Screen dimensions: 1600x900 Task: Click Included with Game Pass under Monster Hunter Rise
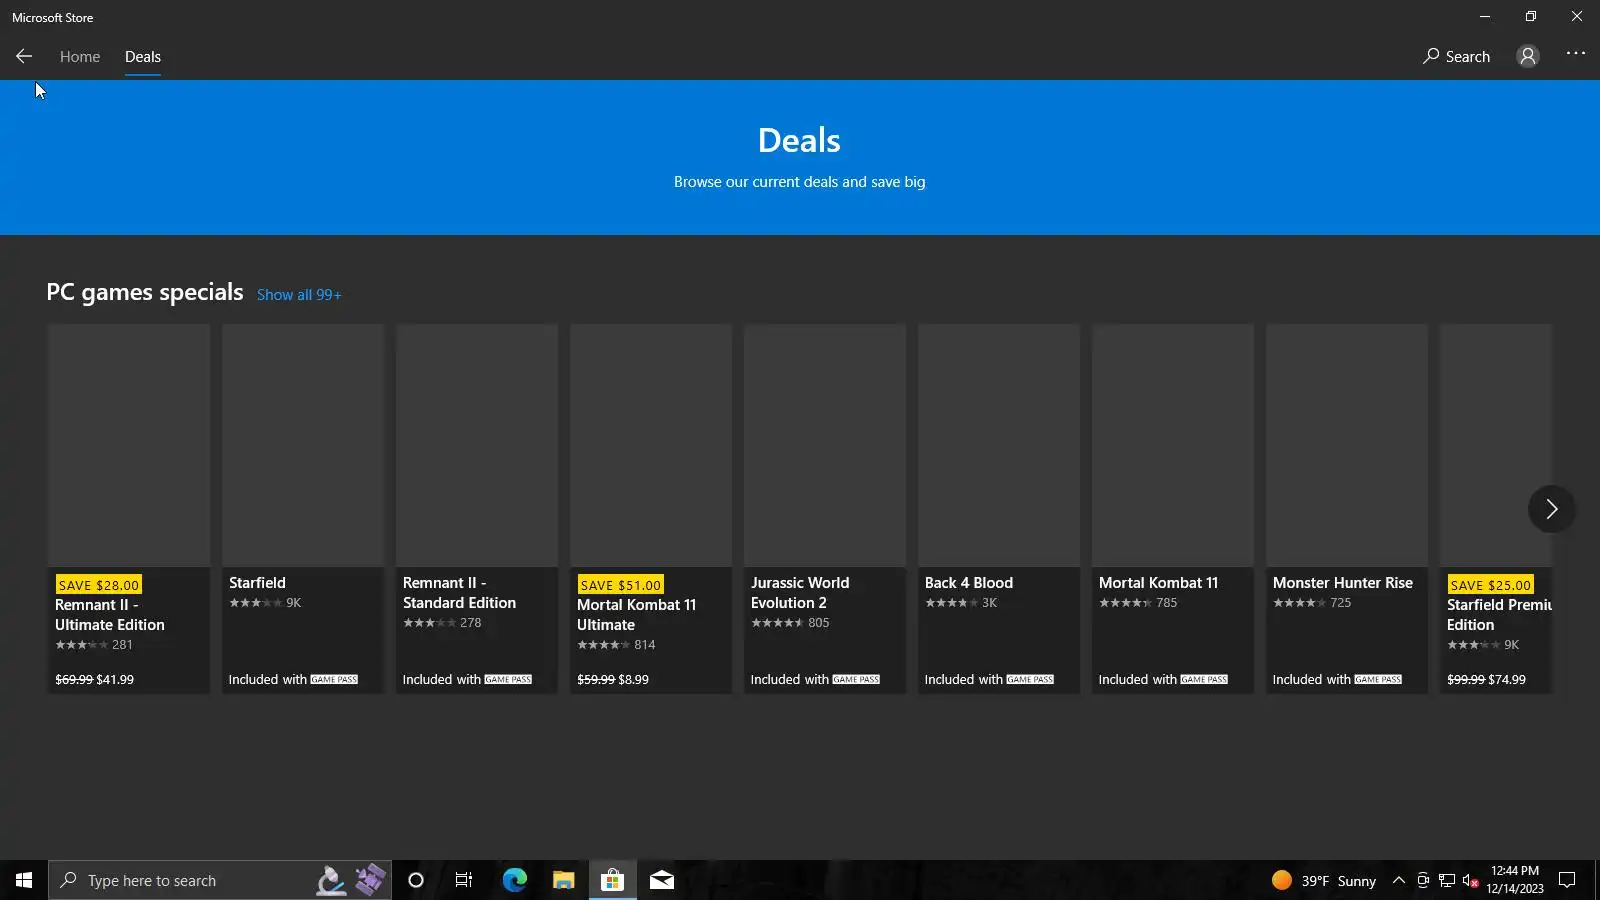[1337, 680]
